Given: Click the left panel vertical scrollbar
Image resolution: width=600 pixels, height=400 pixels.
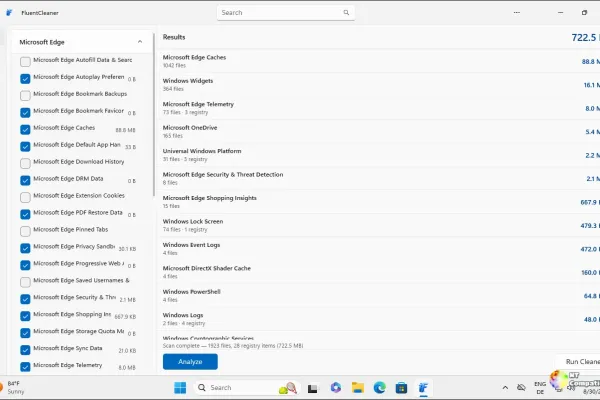Looking at the screenshot, I should pos(154,115).
